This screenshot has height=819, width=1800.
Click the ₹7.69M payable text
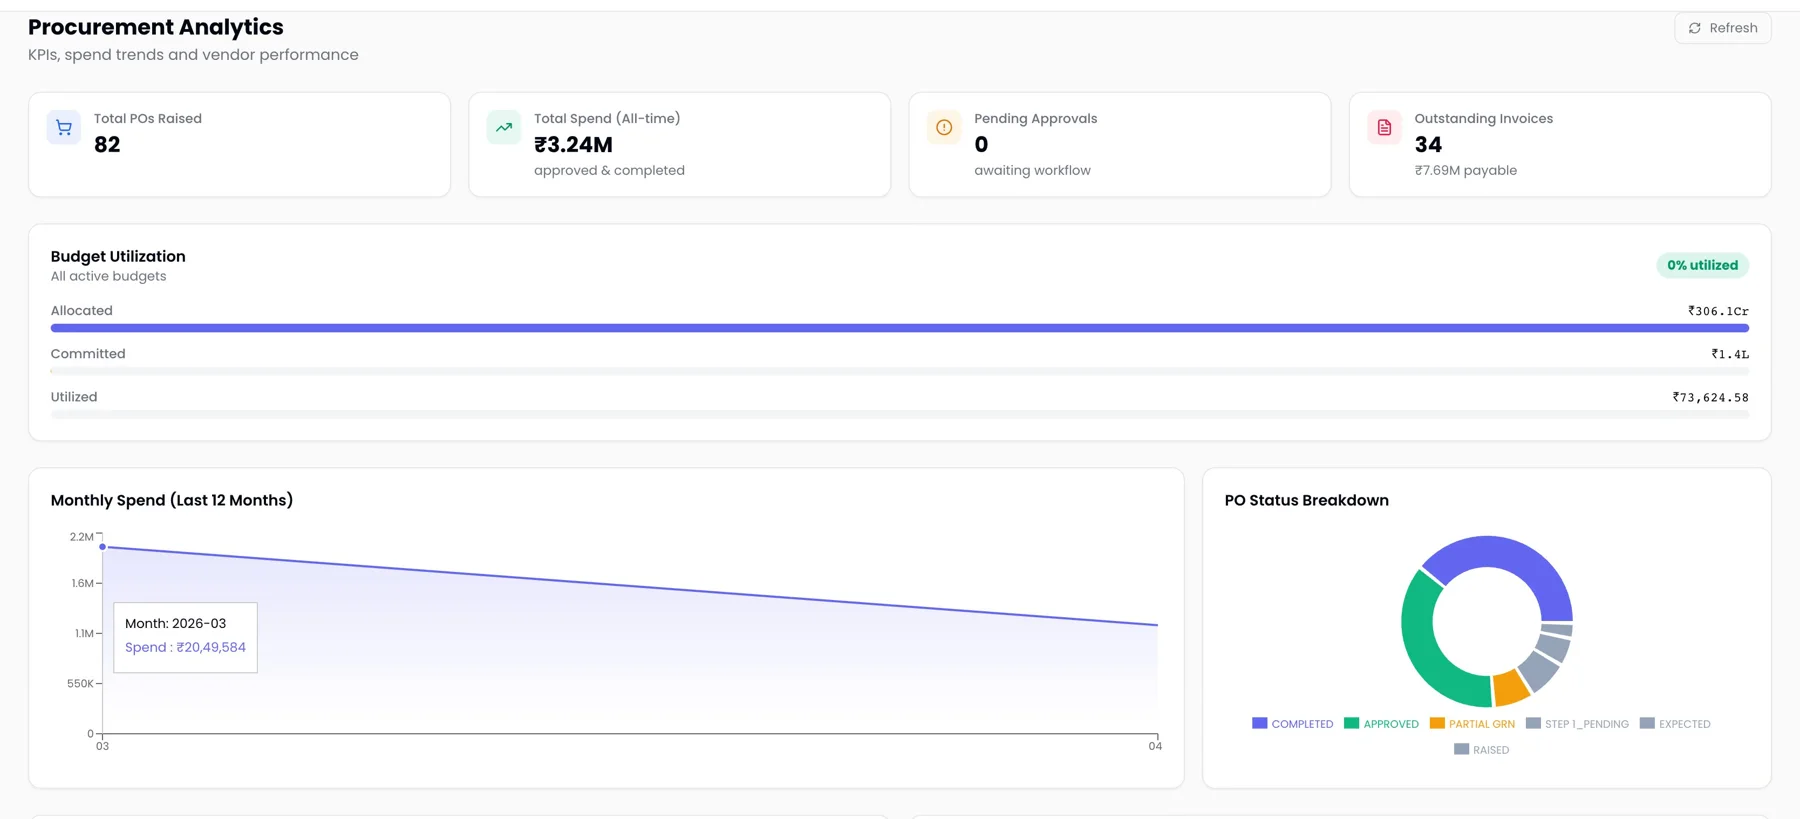(x=1465, y=171)
